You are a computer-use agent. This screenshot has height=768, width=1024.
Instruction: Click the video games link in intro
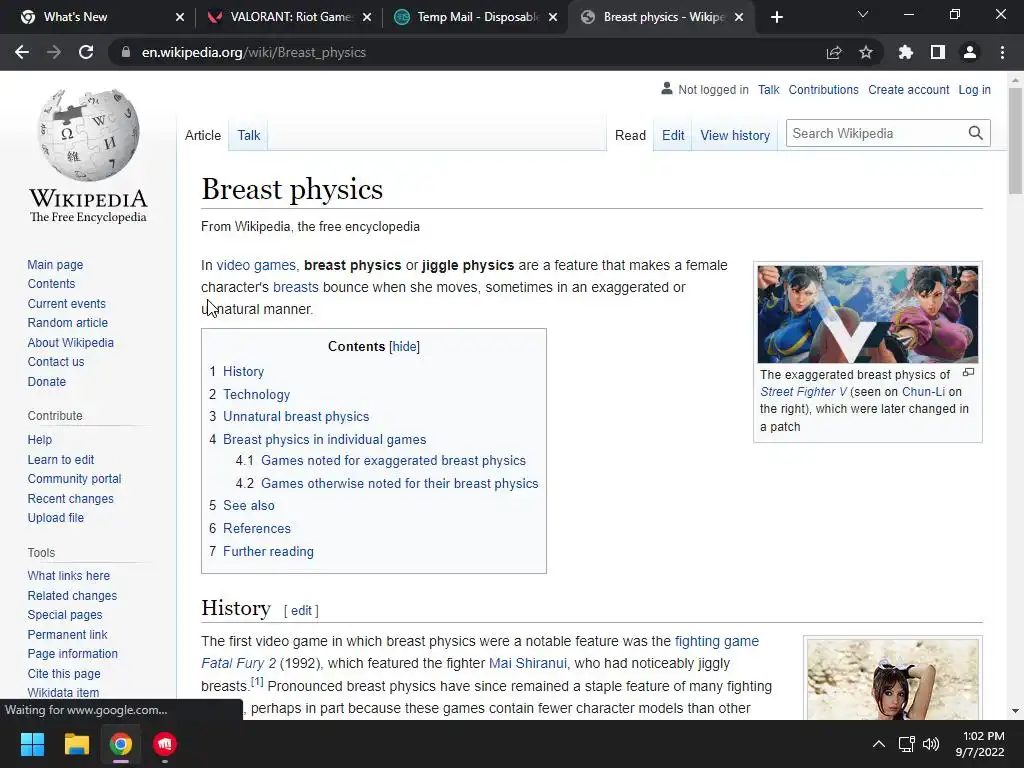click(256, 265)
